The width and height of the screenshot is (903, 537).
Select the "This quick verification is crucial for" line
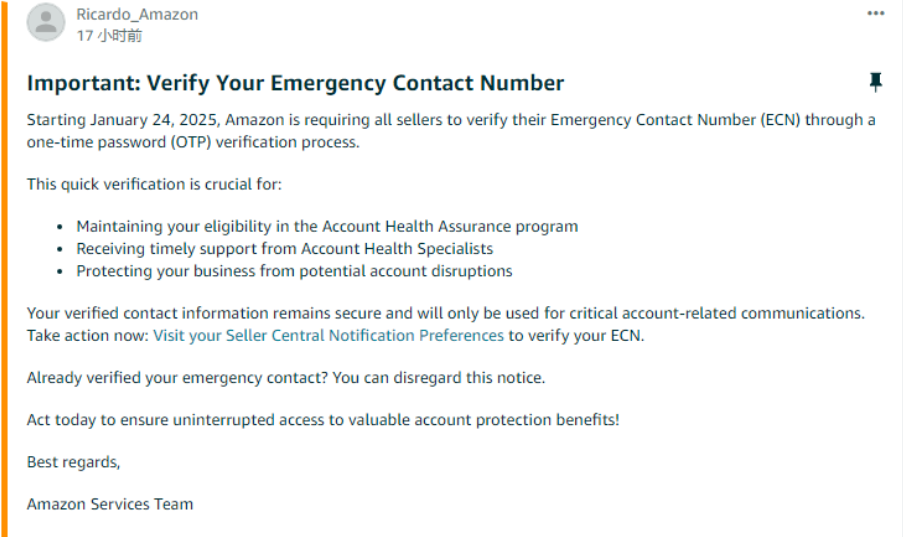pyautogui.click(x=155, y=184)
